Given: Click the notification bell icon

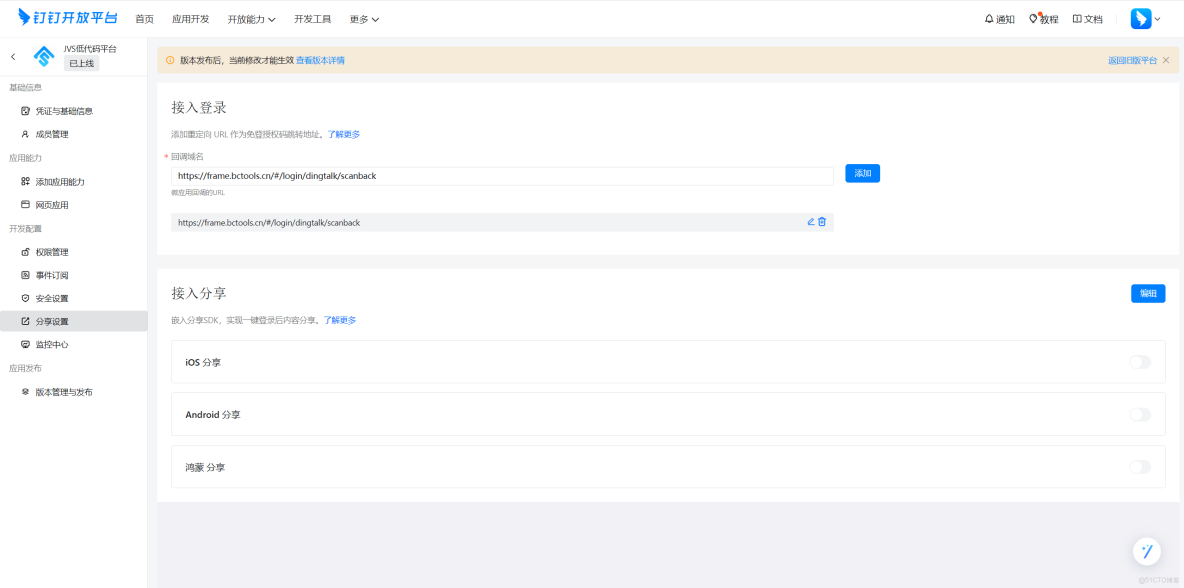Looking at the screenshot, I should 989,19.
